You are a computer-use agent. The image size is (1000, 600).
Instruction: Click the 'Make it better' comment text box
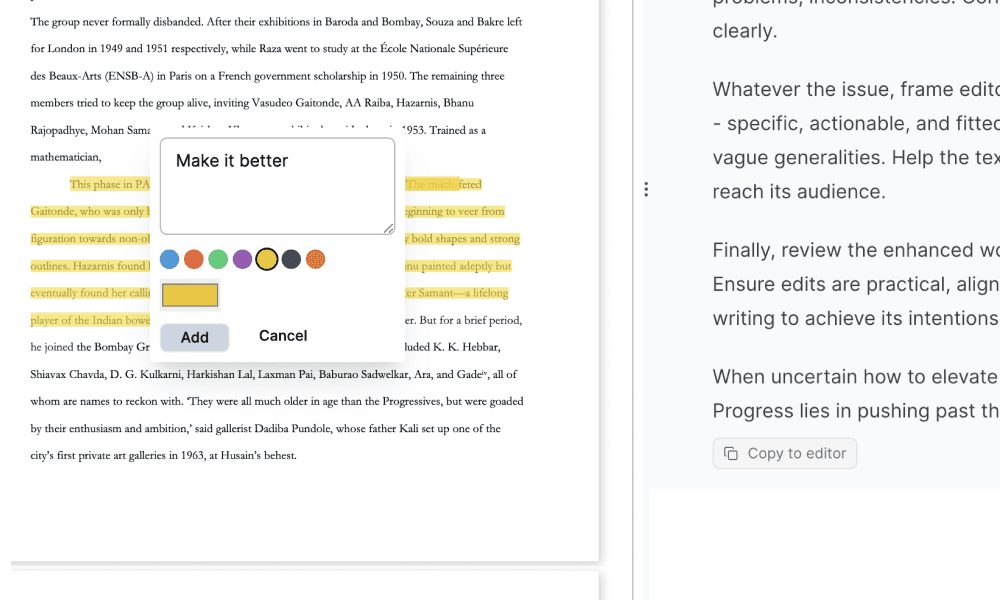coord(277,185)
